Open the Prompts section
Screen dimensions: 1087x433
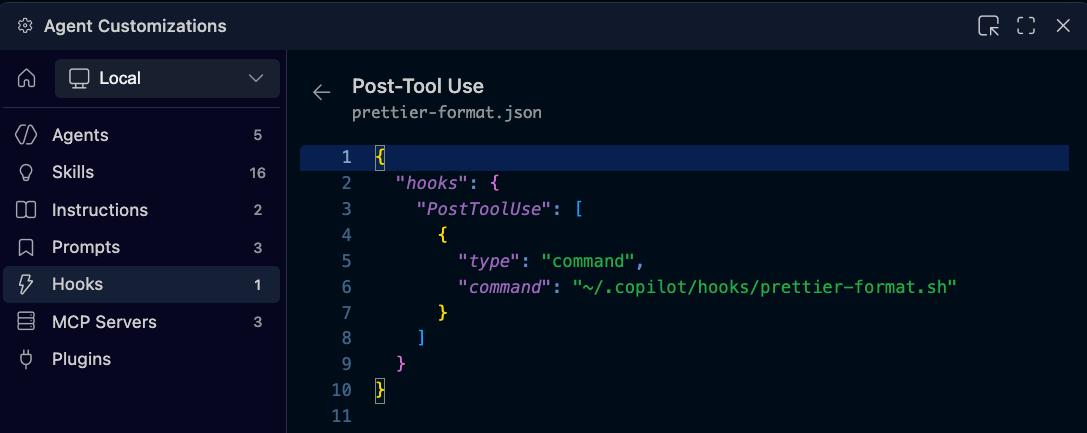click(141, 247)
